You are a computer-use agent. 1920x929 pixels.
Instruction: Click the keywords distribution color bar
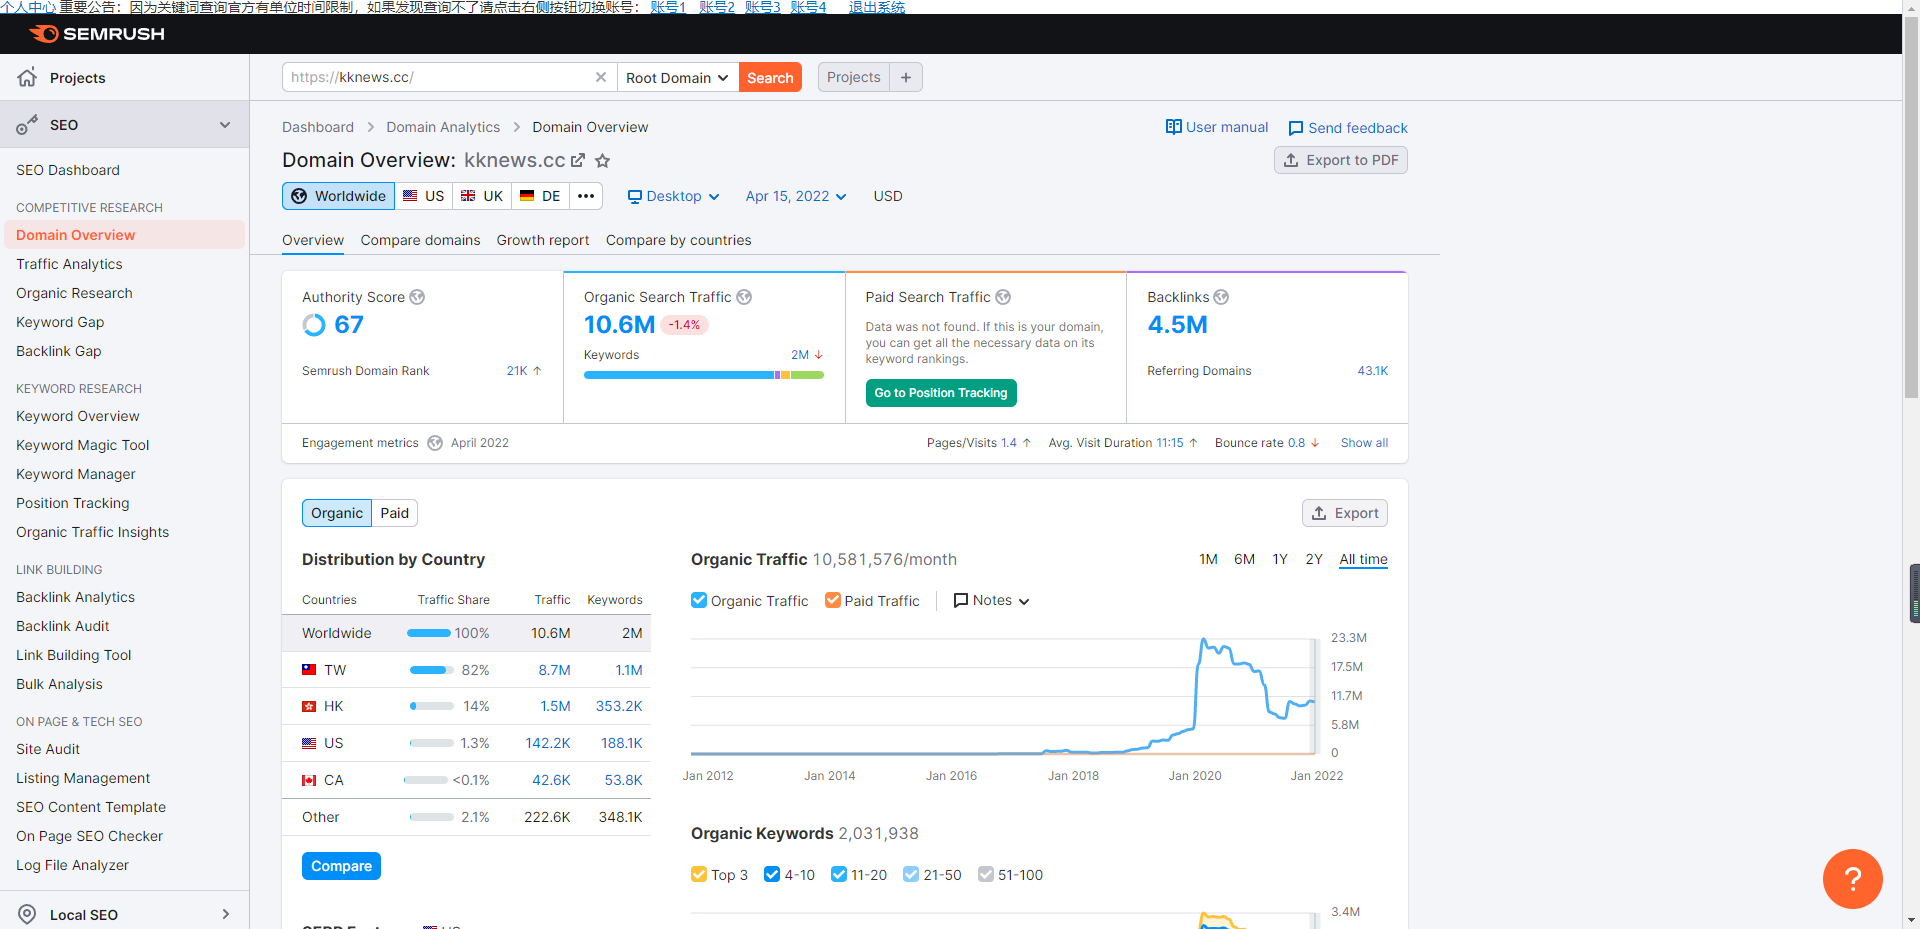[x=704, y=375]
